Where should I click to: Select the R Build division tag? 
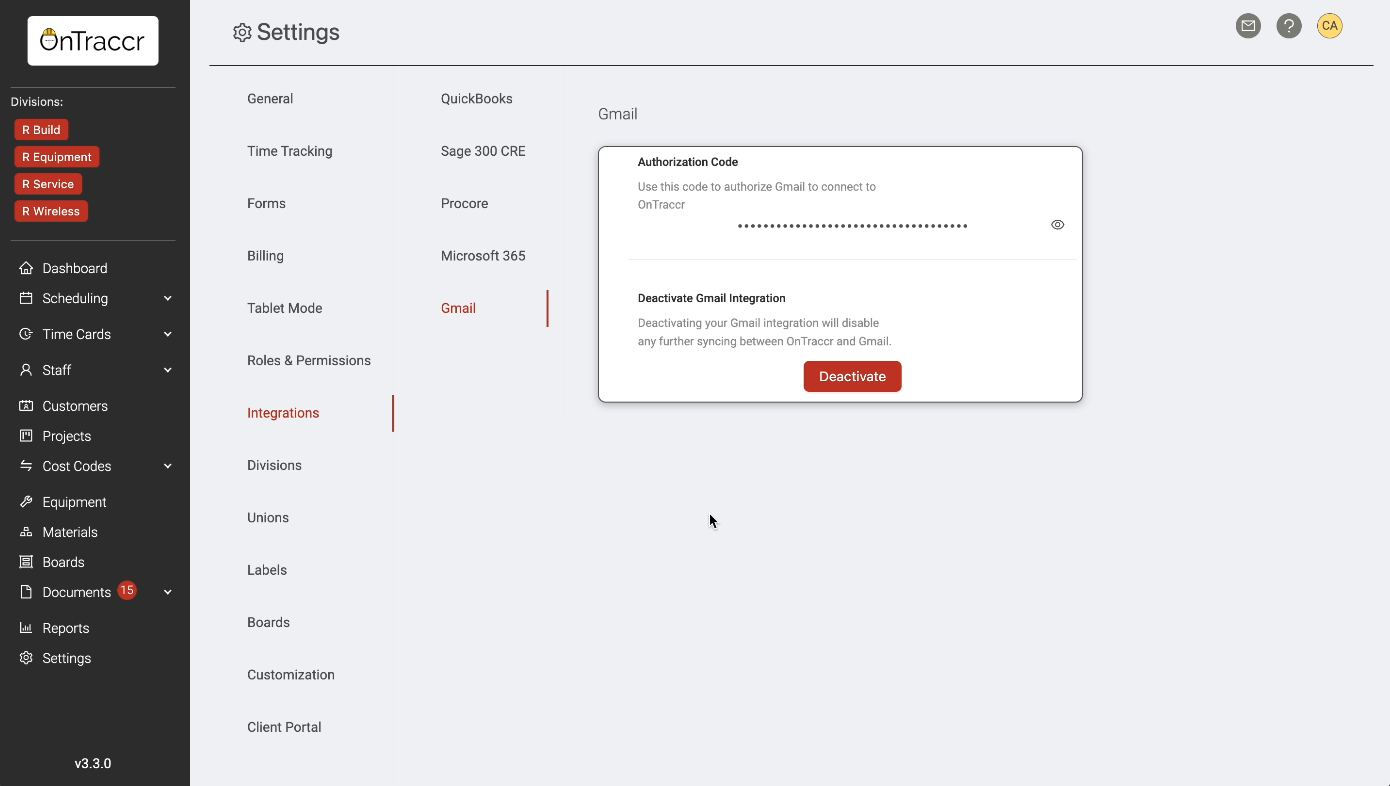[41, 130]
